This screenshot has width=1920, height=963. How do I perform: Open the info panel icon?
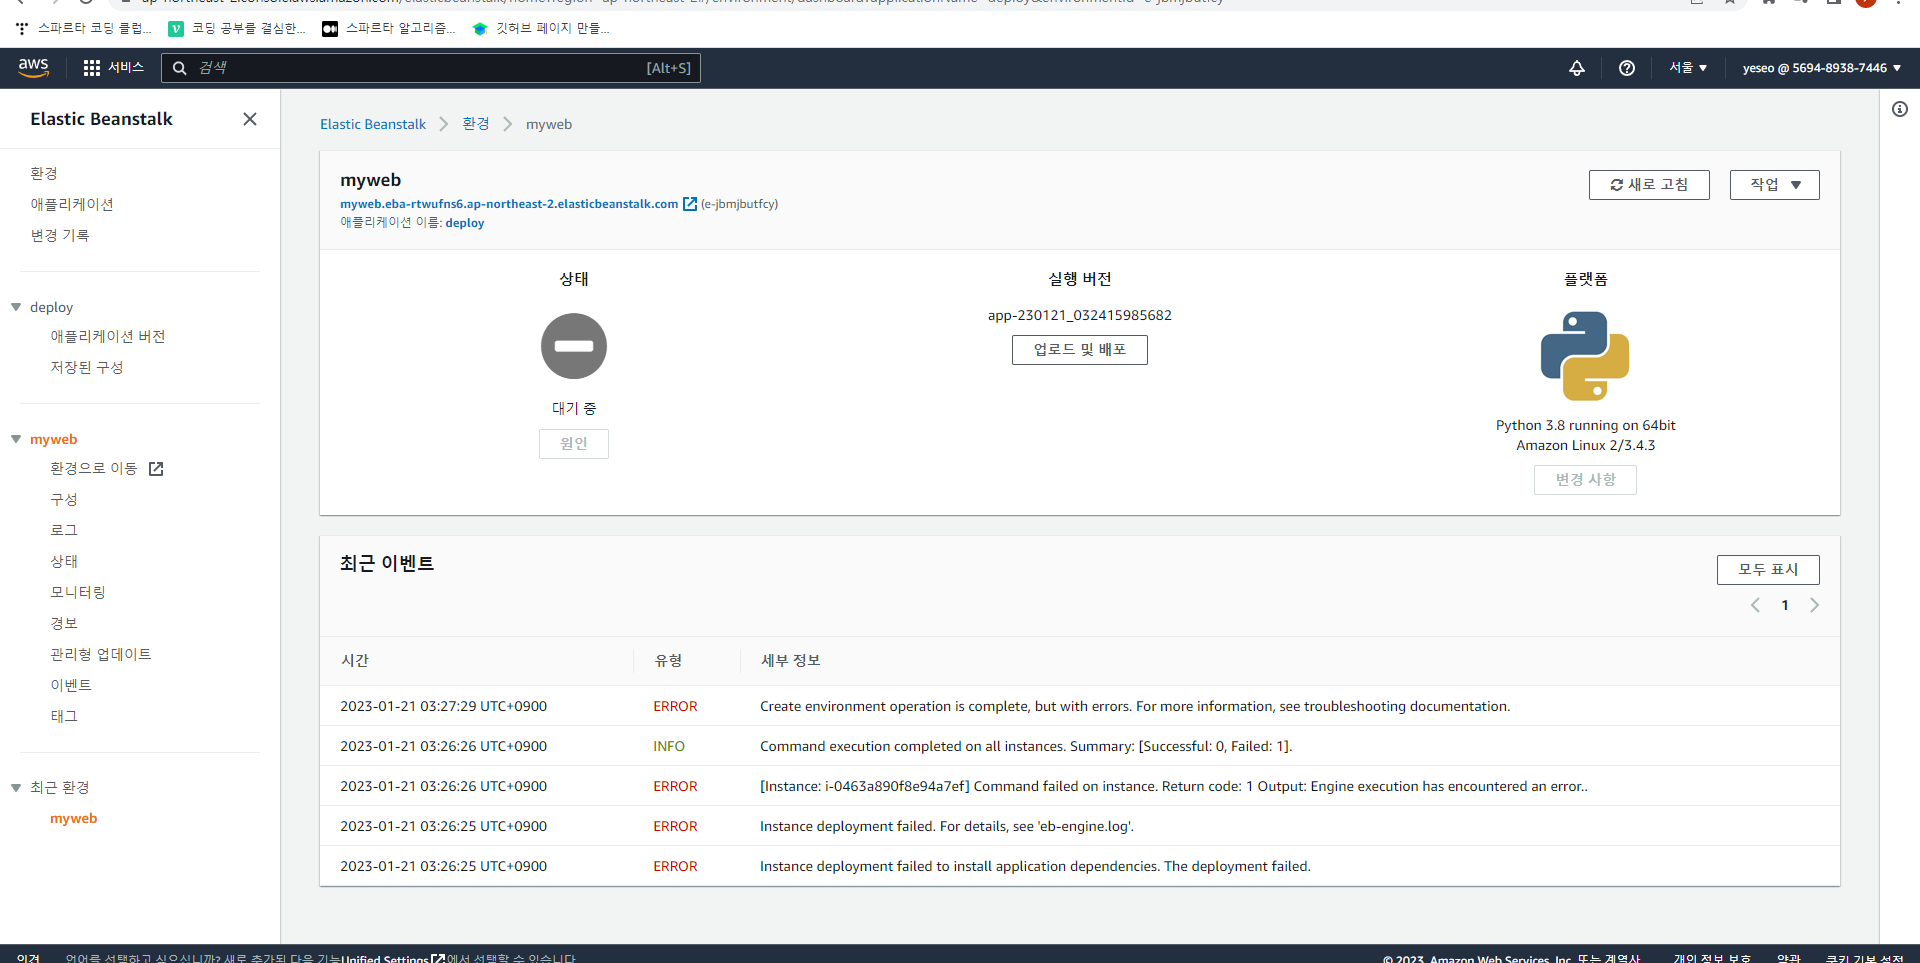pos(1900,109)
